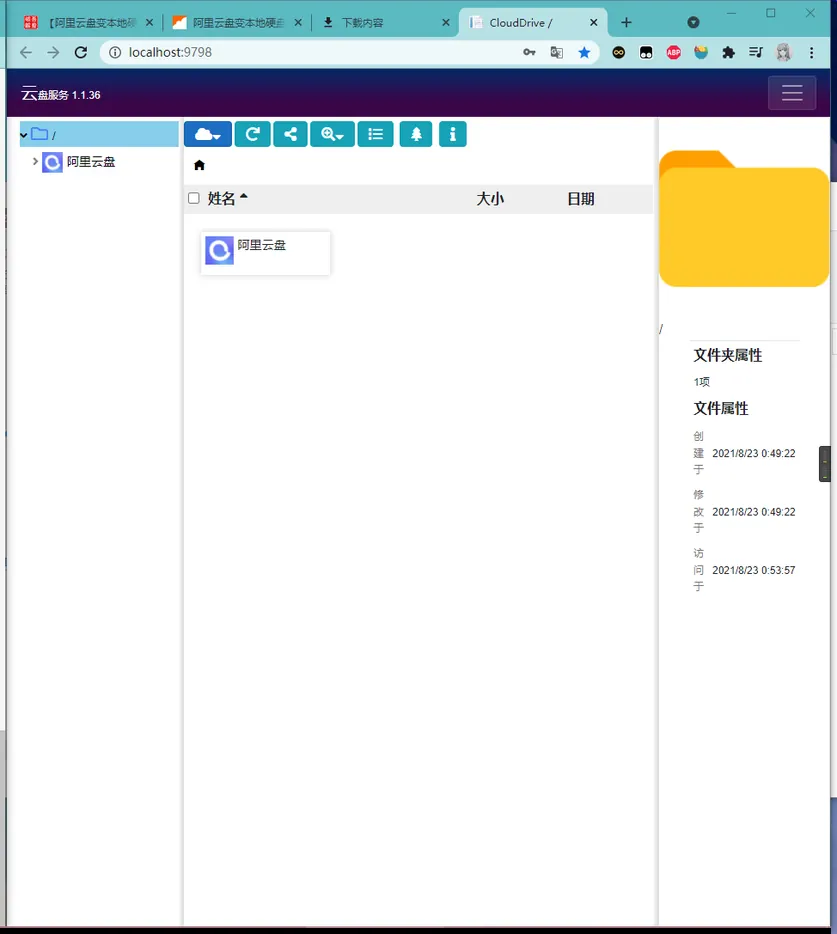This screenshot has width=837, height=934.
Task: Switch to the CloudDrive browser tab
Action: coord(533,23)
